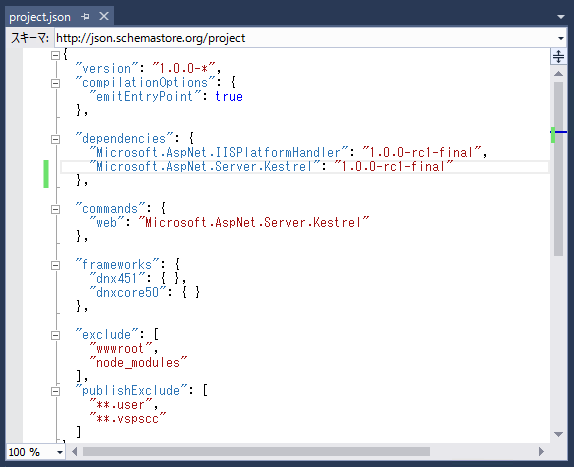Collapse the publishExclude array
Screen dimensions: 574x467
coord(55,391)
